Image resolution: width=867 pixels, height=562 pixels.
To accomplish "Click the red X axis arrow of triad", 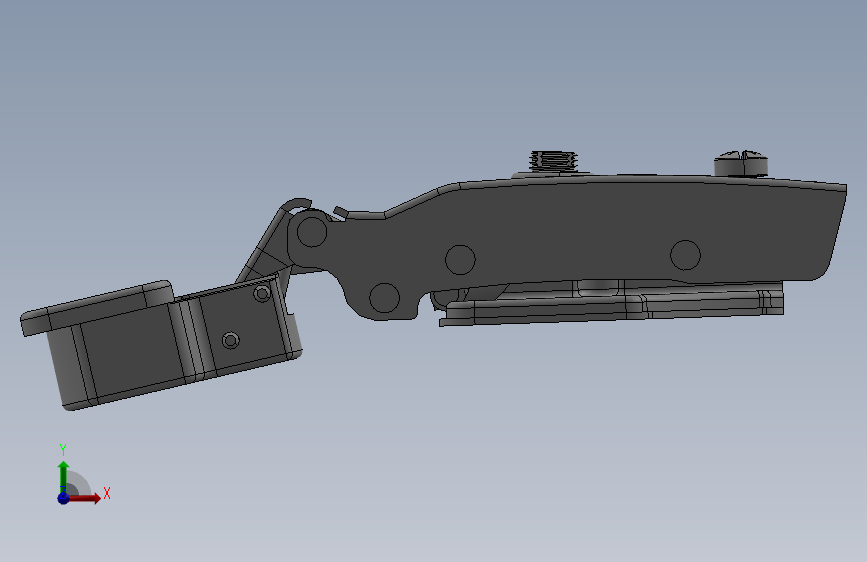I will [86, 498].
